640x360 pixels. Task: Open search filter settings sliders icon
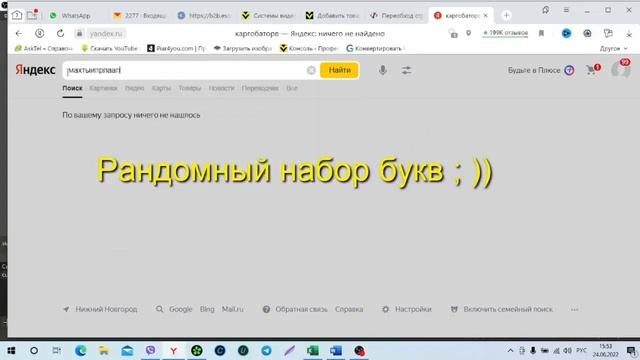tap(406, 70)
